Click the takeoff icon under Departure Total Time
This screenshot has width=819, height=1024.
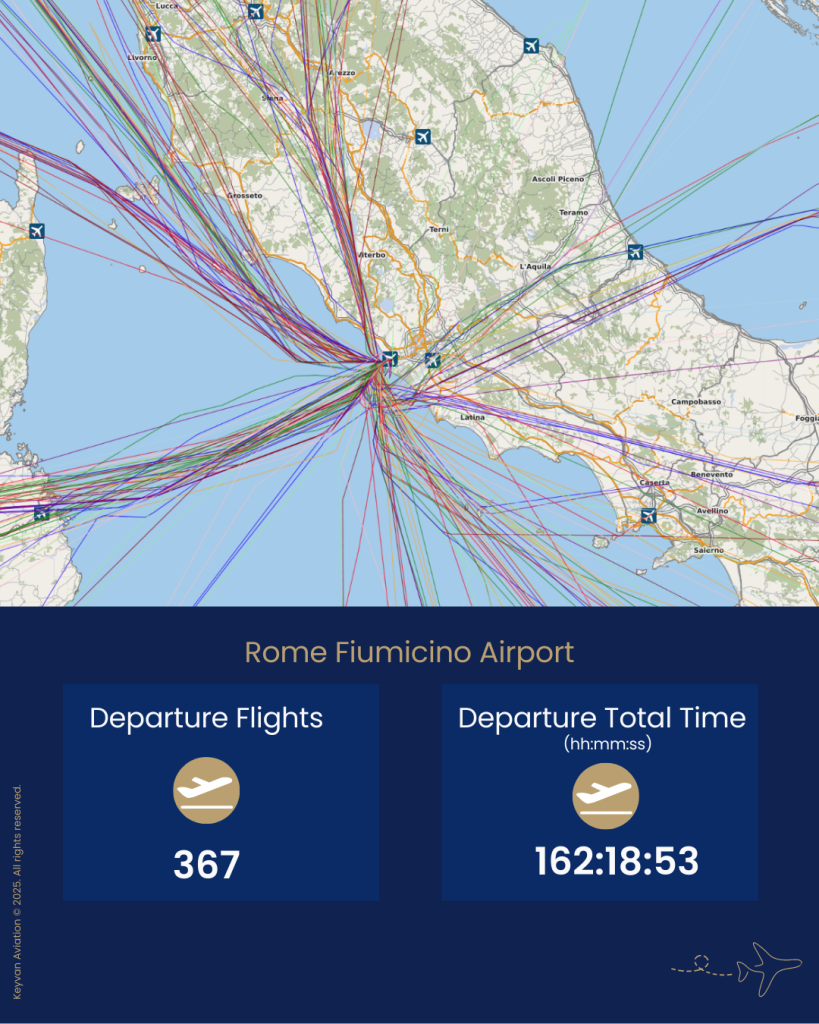(x=605, y=796)
